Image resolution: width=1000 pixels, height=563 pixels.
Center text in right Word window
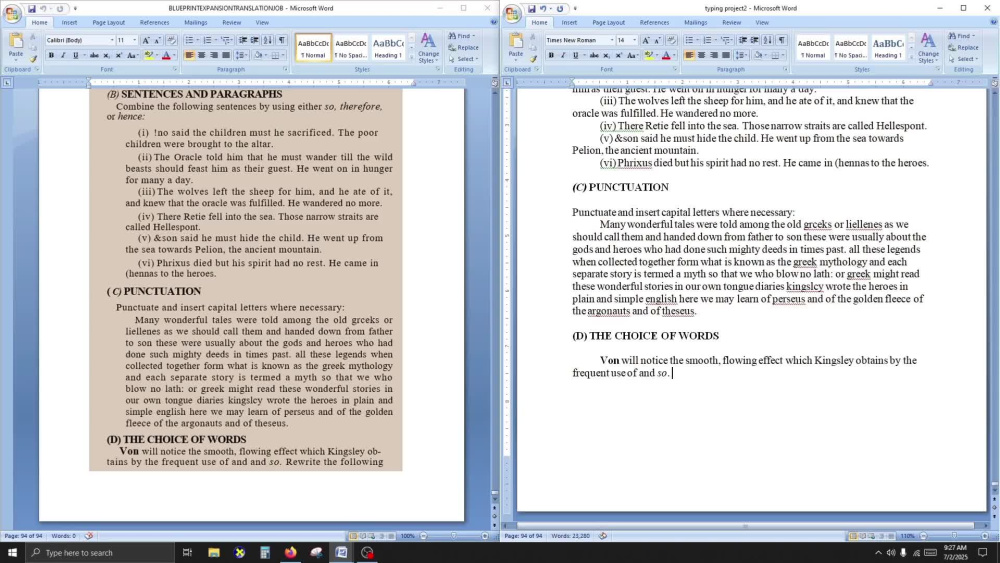coord(702,55)
